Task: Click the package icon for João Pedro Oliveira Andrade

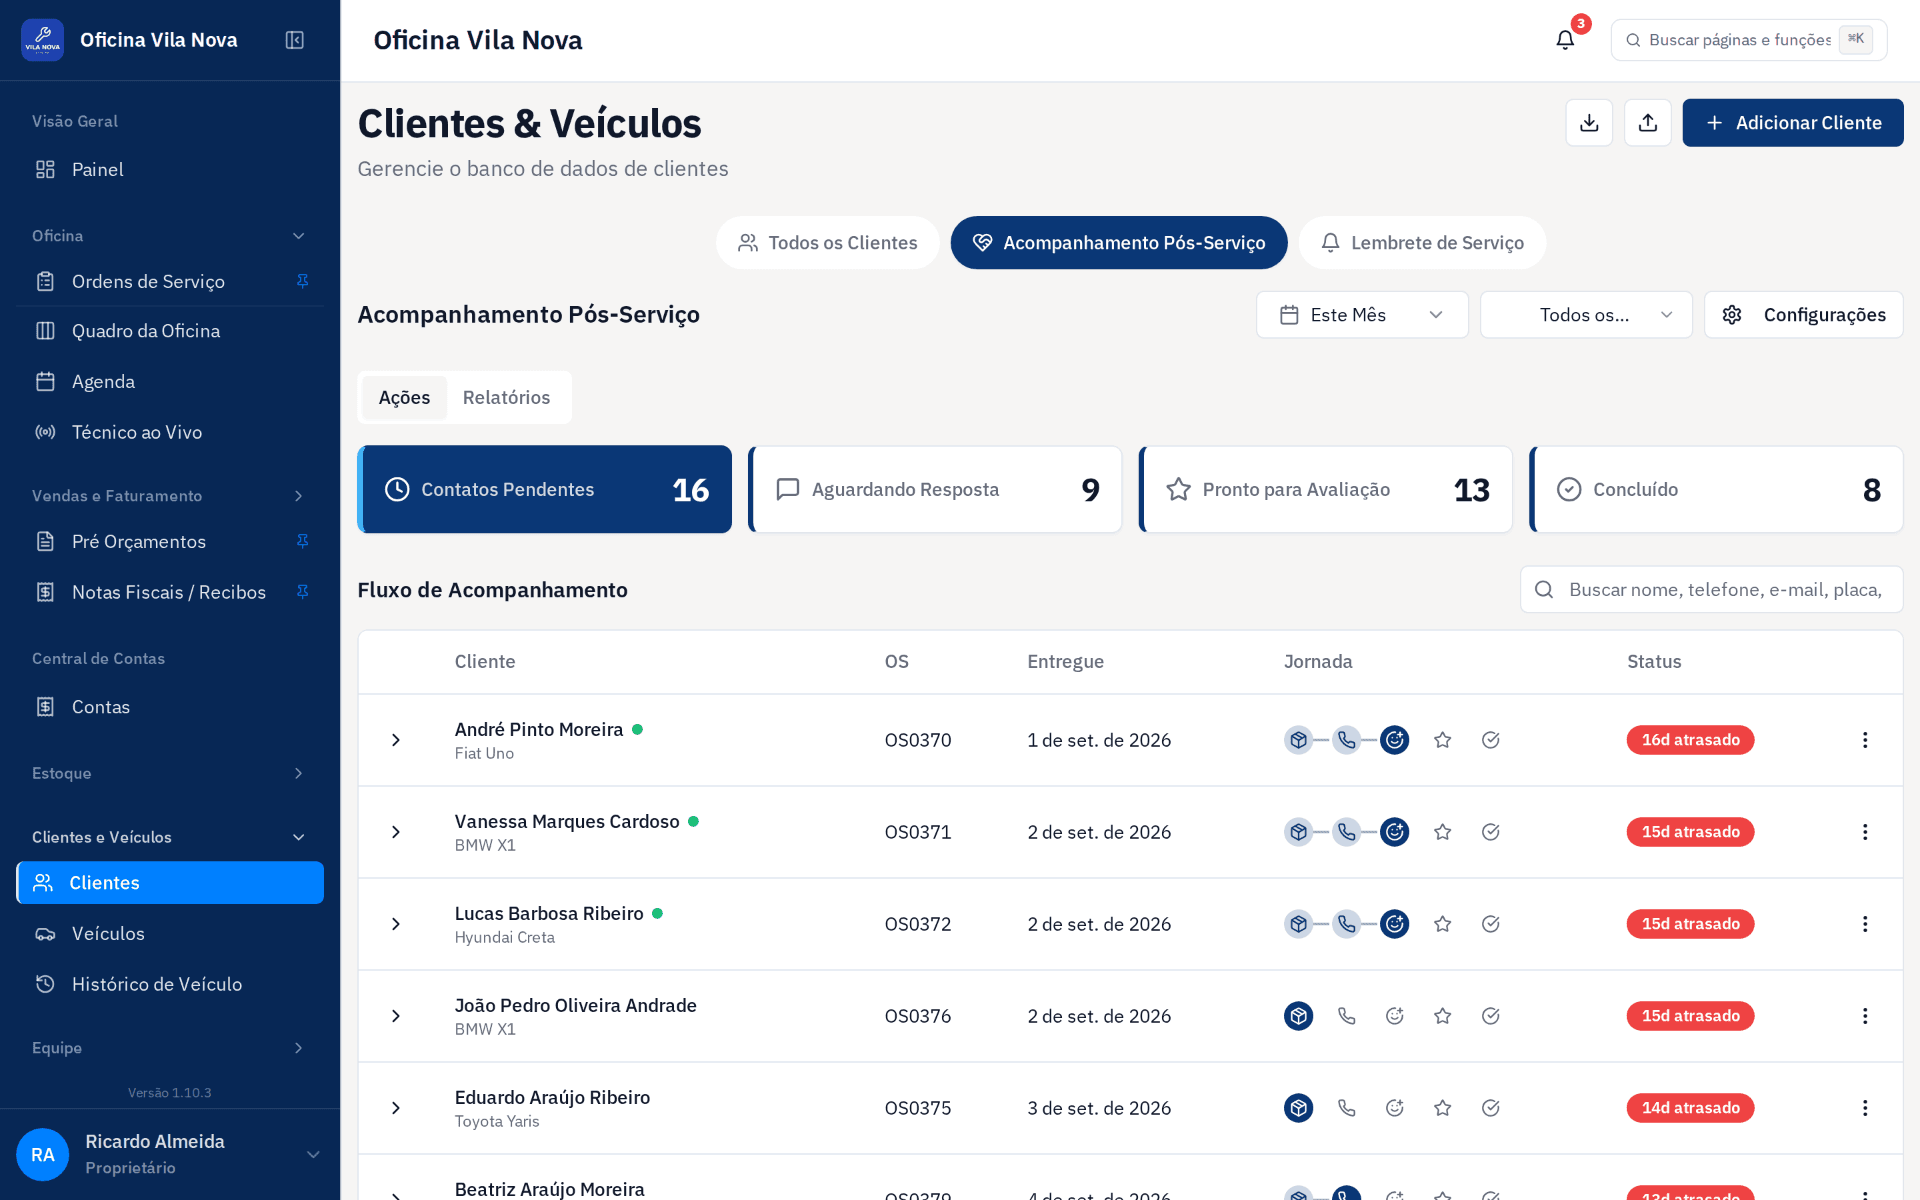Action: coord(1298,1016)
